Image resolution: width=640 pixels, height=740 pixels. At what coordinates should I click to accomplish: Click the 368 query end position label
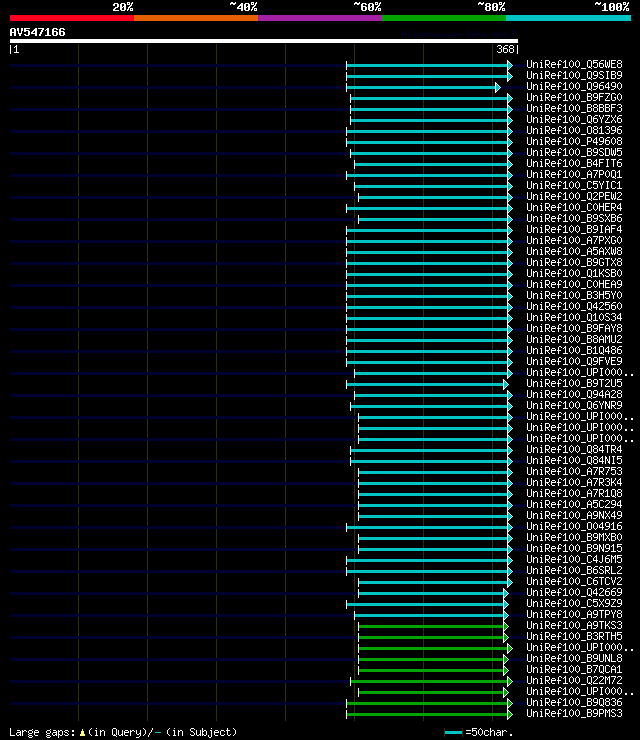coord(505,49)
